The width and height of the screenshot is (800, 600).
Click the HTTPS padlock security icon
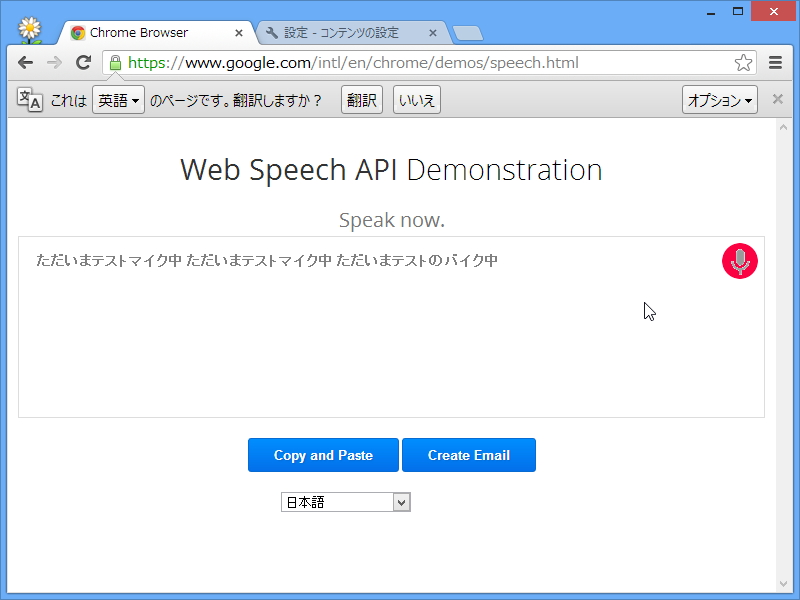click(x=116, y=62)
